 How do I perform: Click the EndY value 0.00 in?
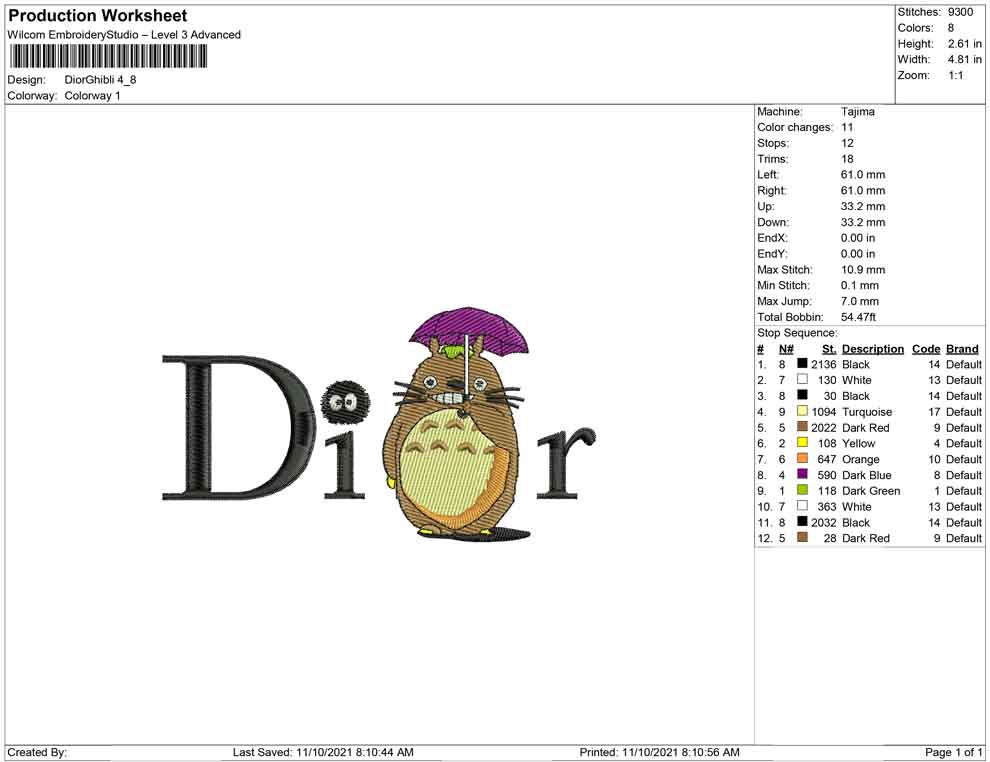pos(858,254)
